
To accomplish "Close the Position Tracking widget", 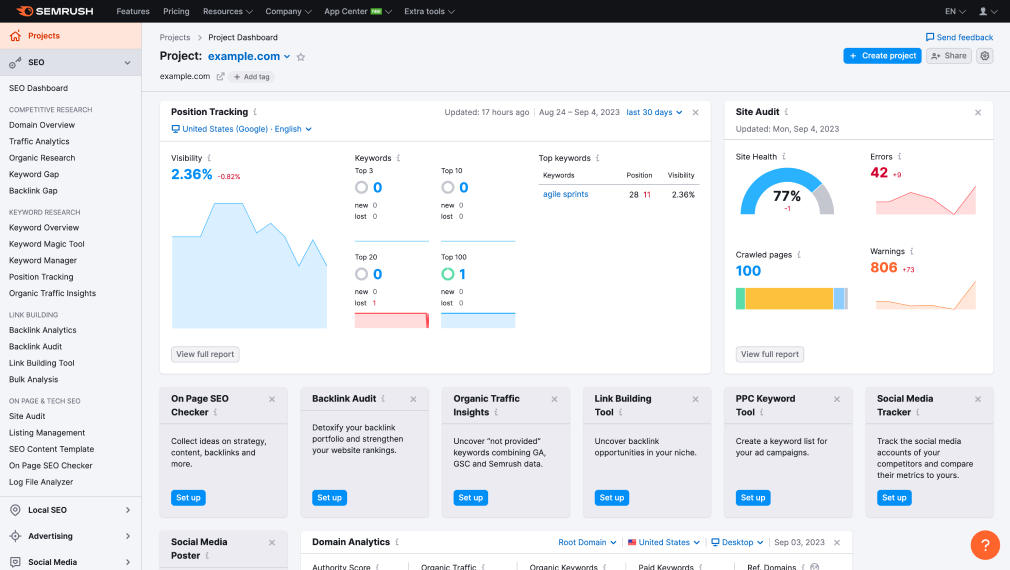I will coord(696,112).
